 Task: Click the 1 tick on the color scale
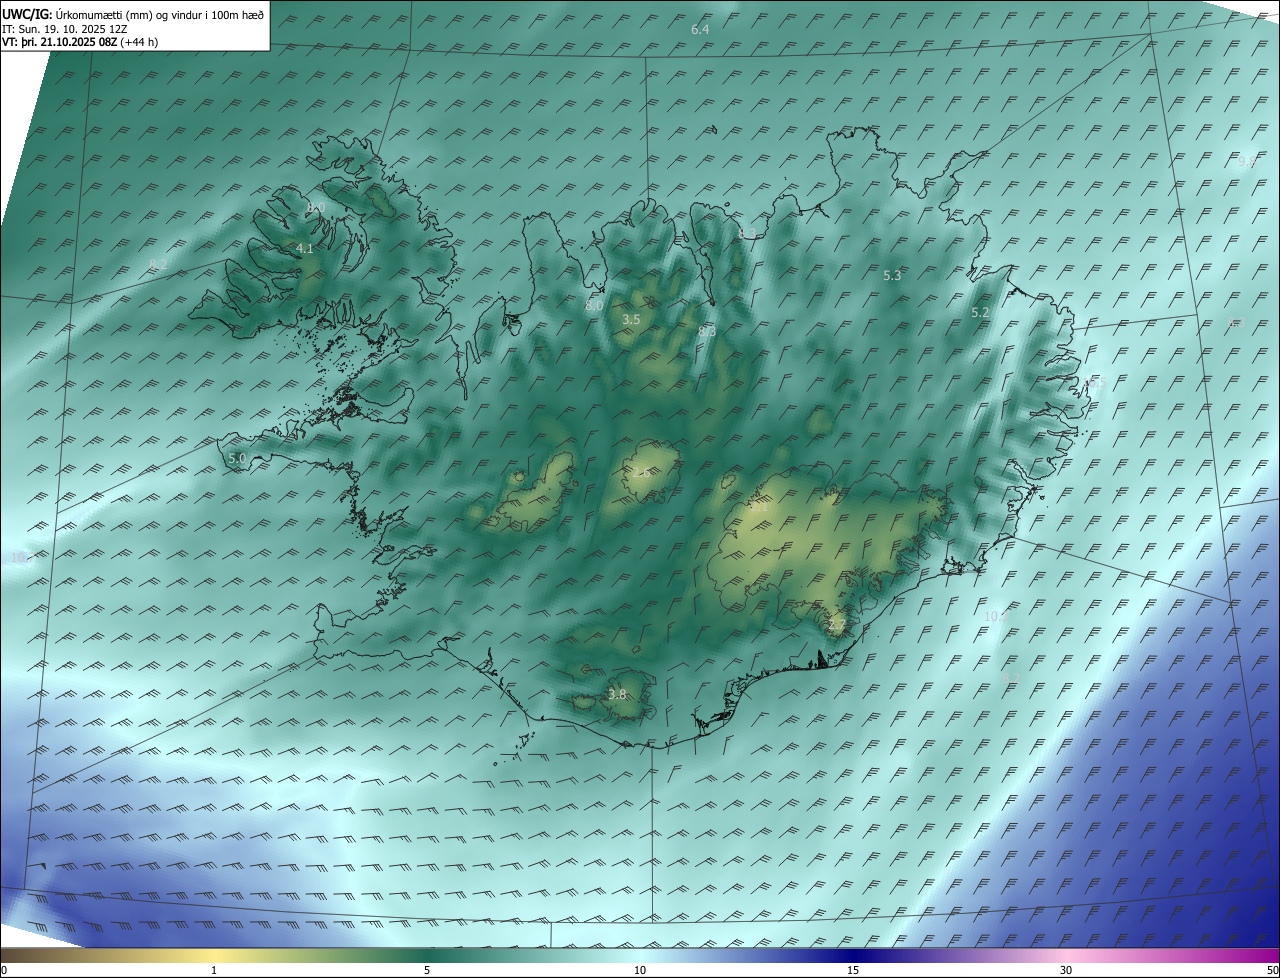pos(214,970)
